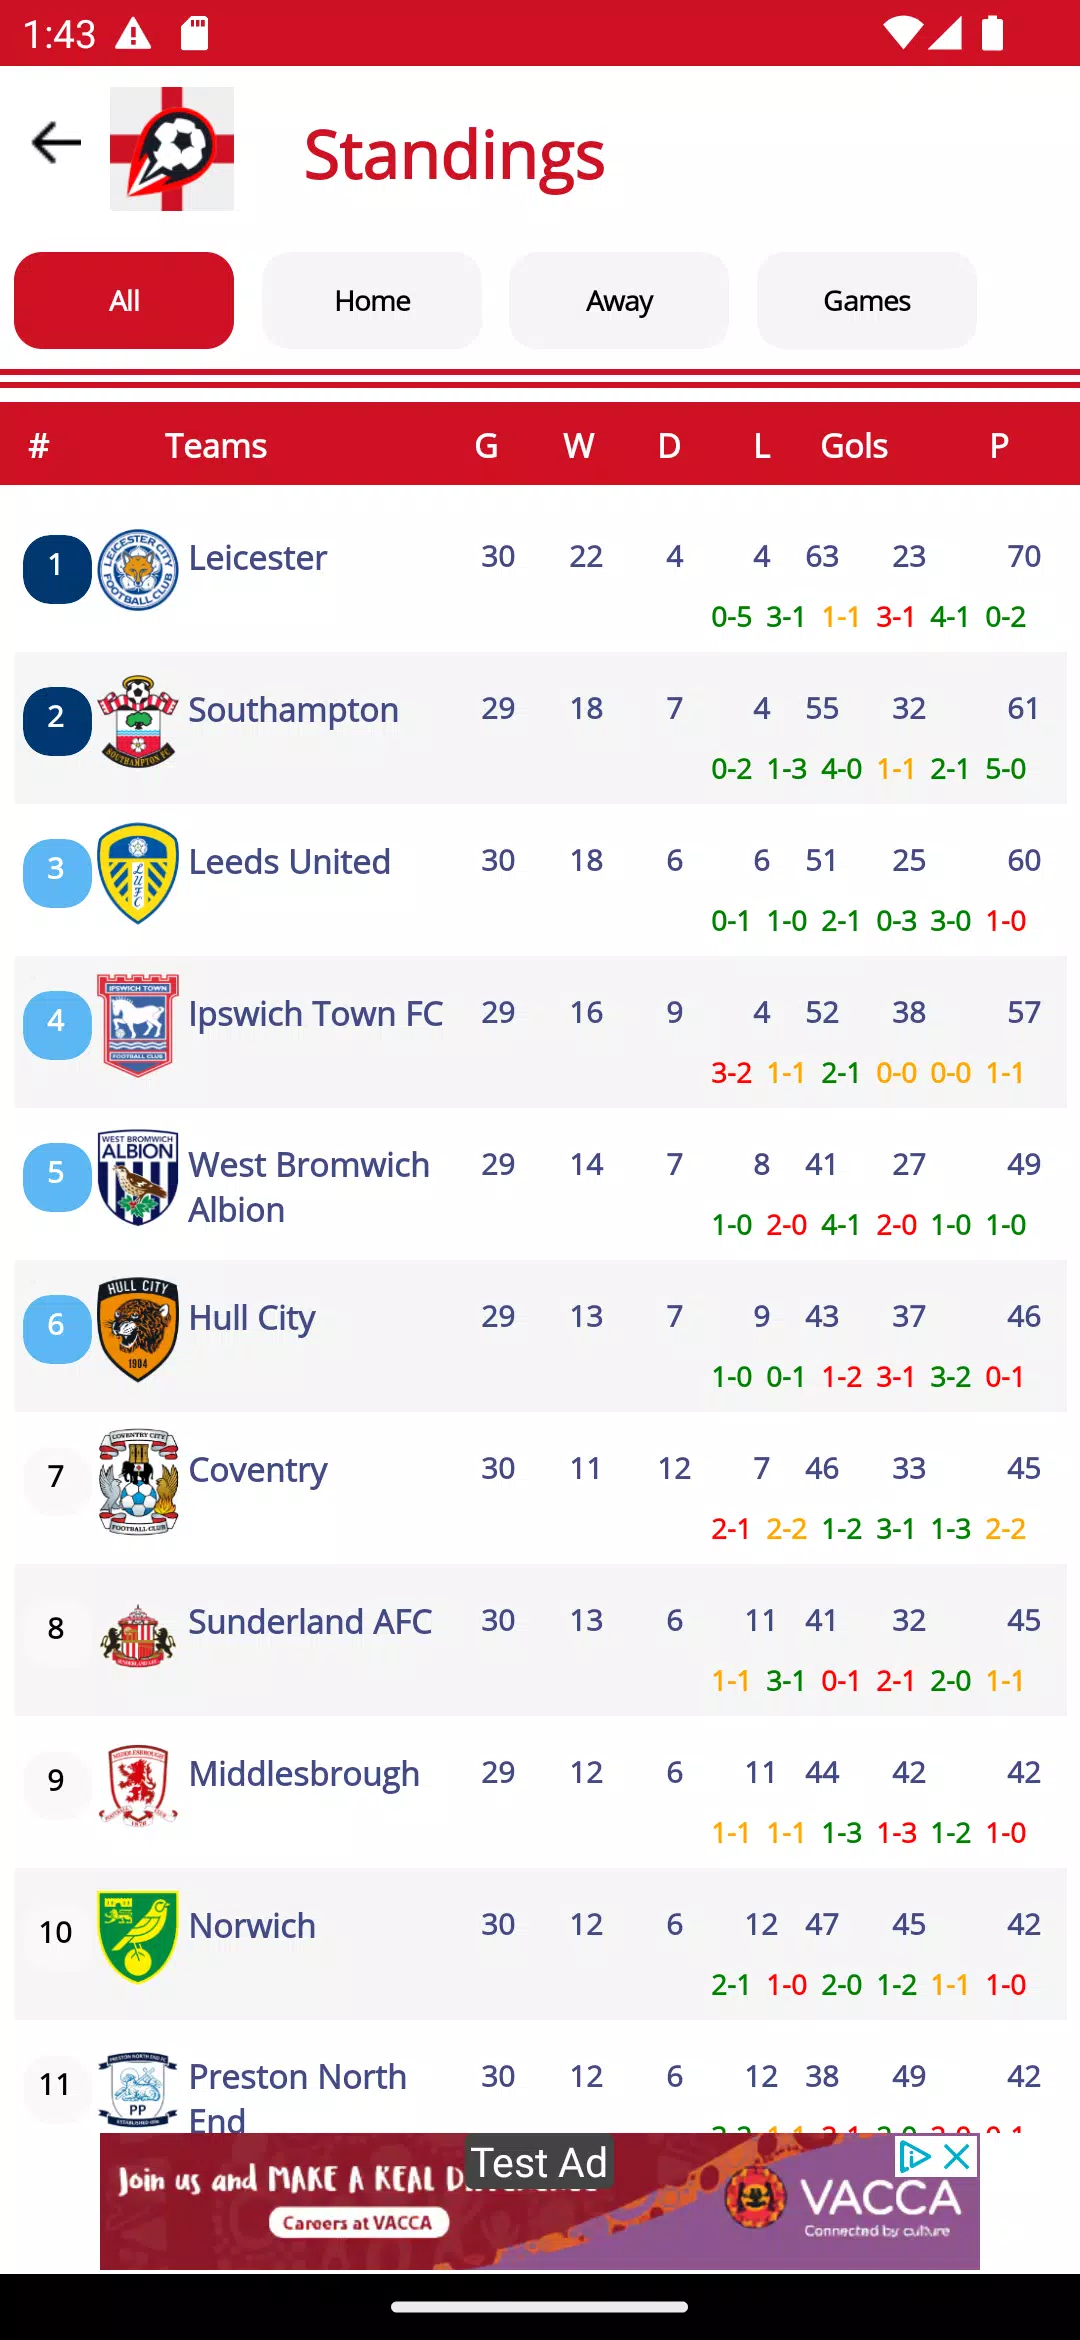Switch to the Away standings tab
Image resolution: width=1080 pixels, height=2340 pixels.
[619, 301]
